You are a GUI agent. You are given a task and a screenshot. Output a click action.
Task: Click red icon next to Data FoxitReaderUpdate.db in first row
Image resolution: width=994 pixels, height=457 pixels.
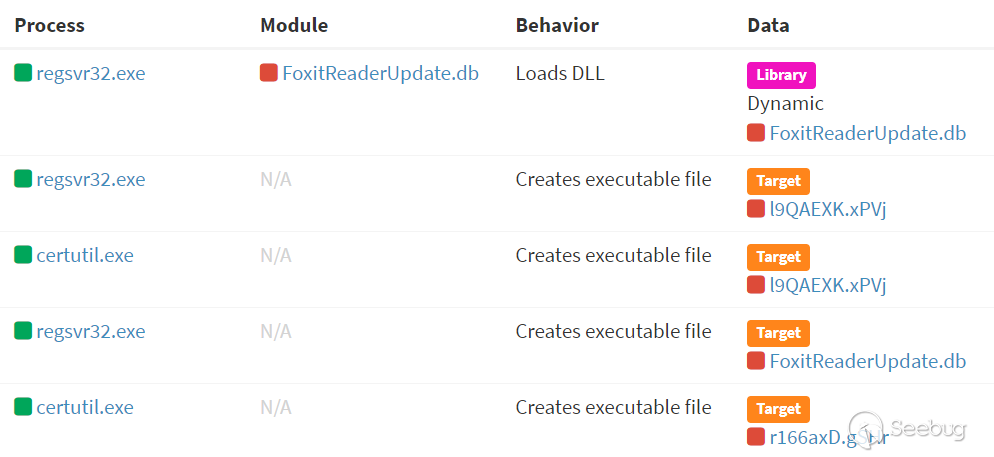point(756,133)
